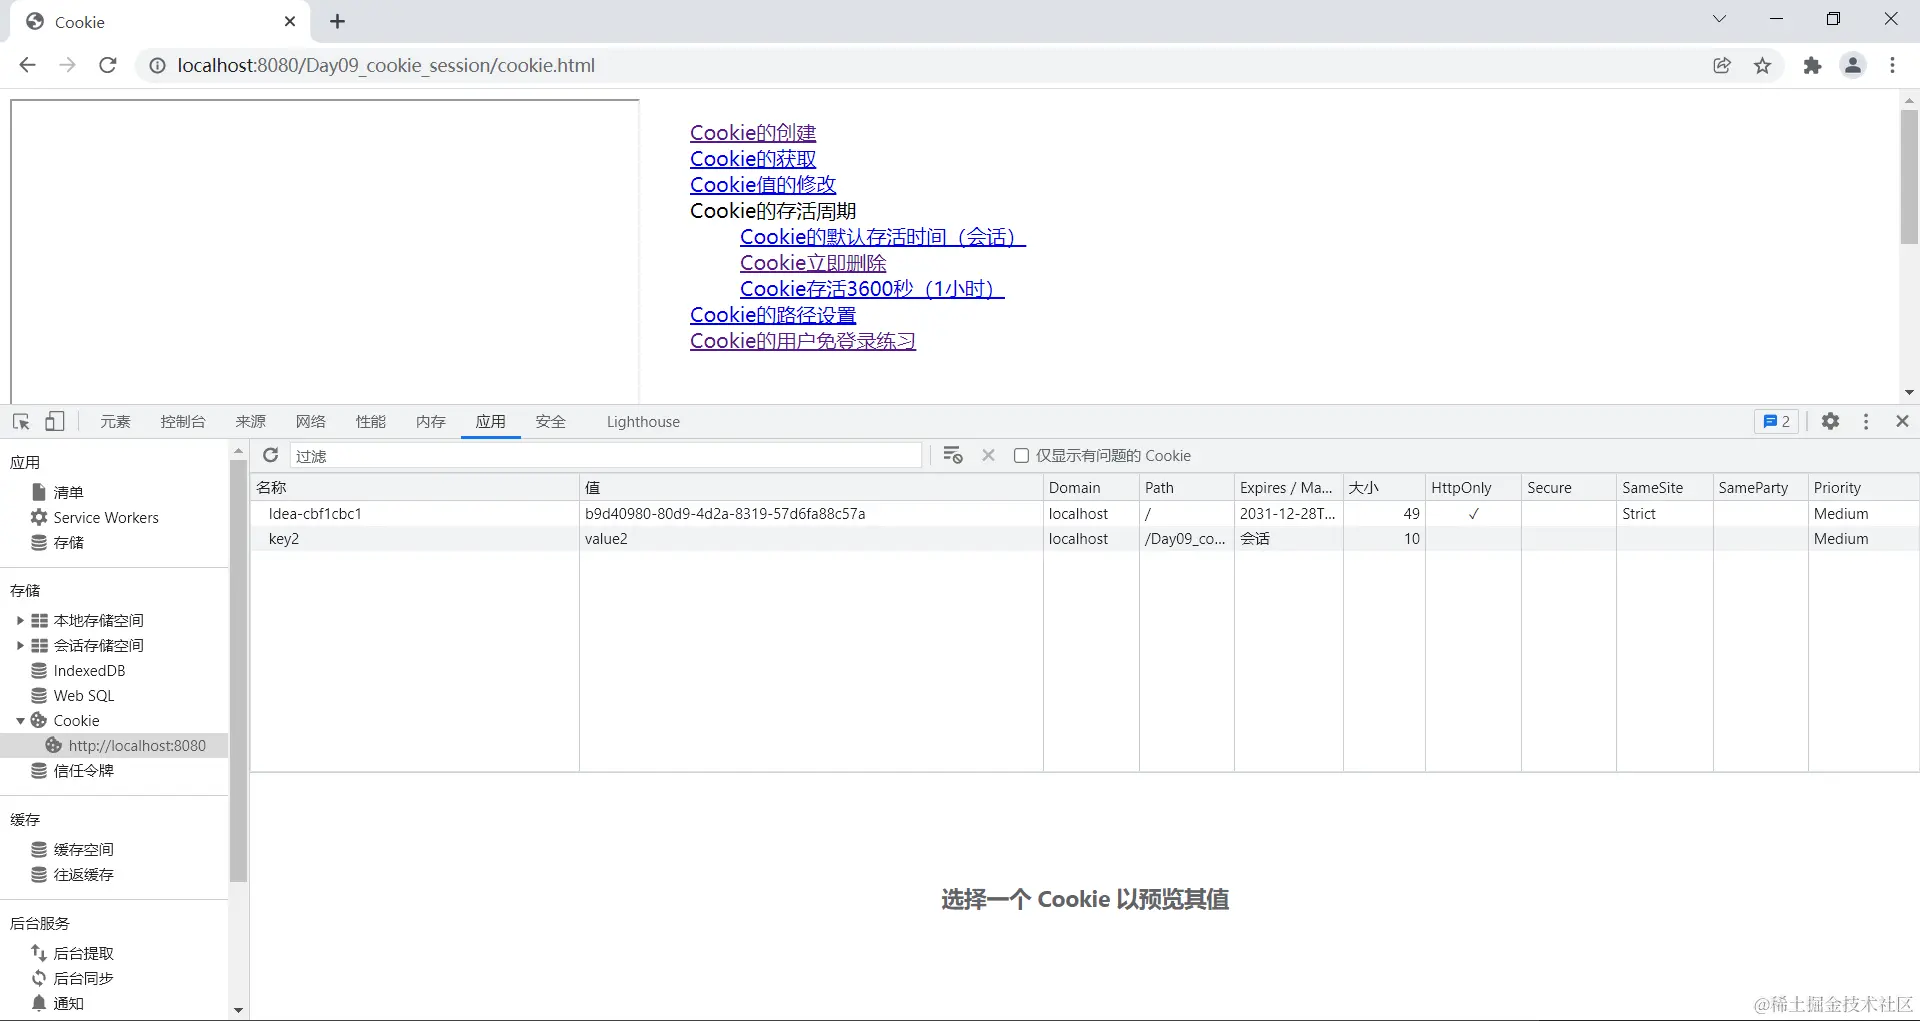This screenshot has height=1021, width=1920.
Task: Open the tab search chevron
Action: point(1719,19)
